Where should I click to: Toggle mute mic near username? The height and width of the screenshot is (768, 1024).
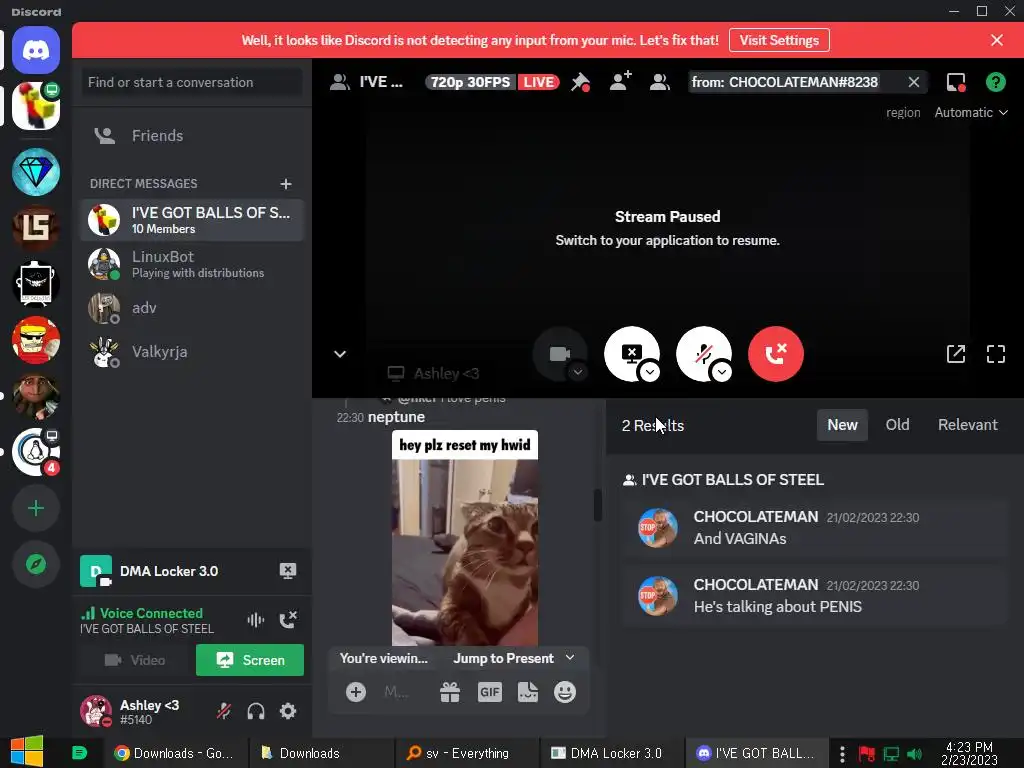pyautogui.click(x=223, y=711)
